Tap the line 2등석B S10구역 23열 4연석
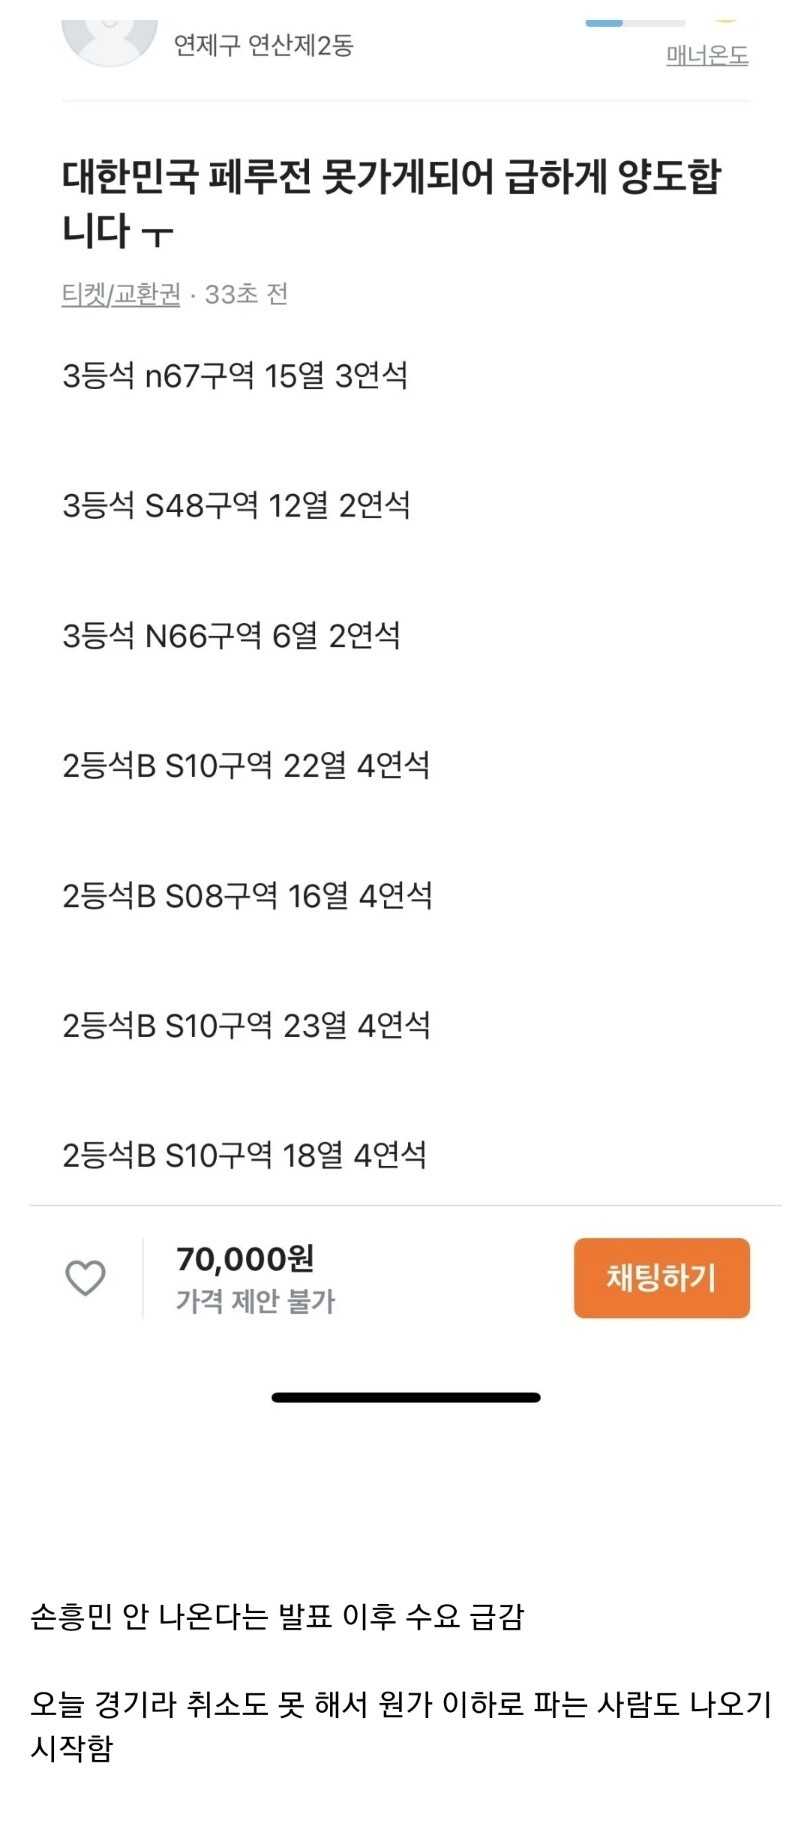This screenshot has height=1839, width=809. point(246,1026)
